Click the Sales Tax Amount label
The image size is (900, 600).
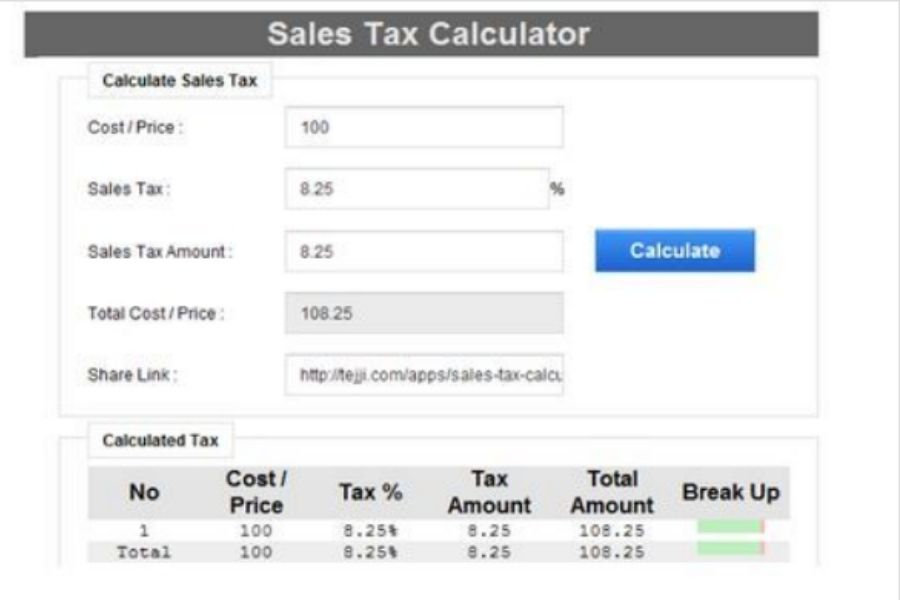click(160, 251)
